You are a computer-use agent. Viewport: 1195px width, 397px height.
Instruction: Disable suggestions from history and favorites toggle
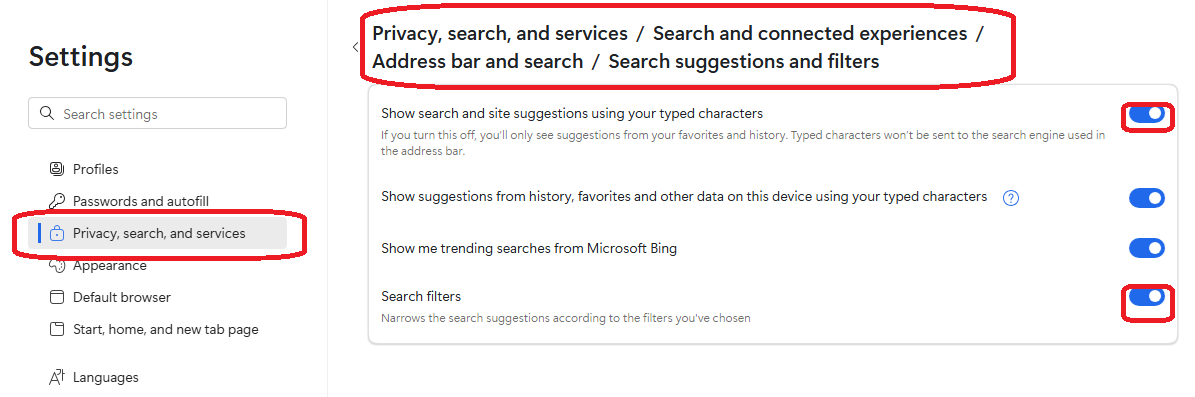pyautogui.click(x=1146, y=198)
